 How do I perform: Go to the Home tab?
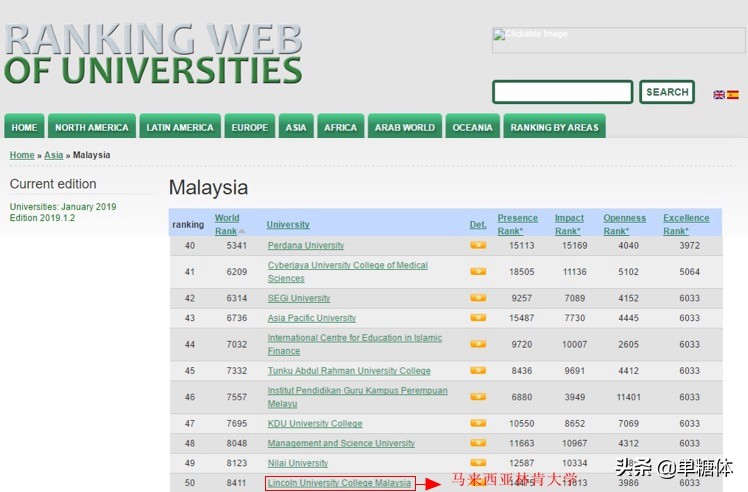click(24, 127)
